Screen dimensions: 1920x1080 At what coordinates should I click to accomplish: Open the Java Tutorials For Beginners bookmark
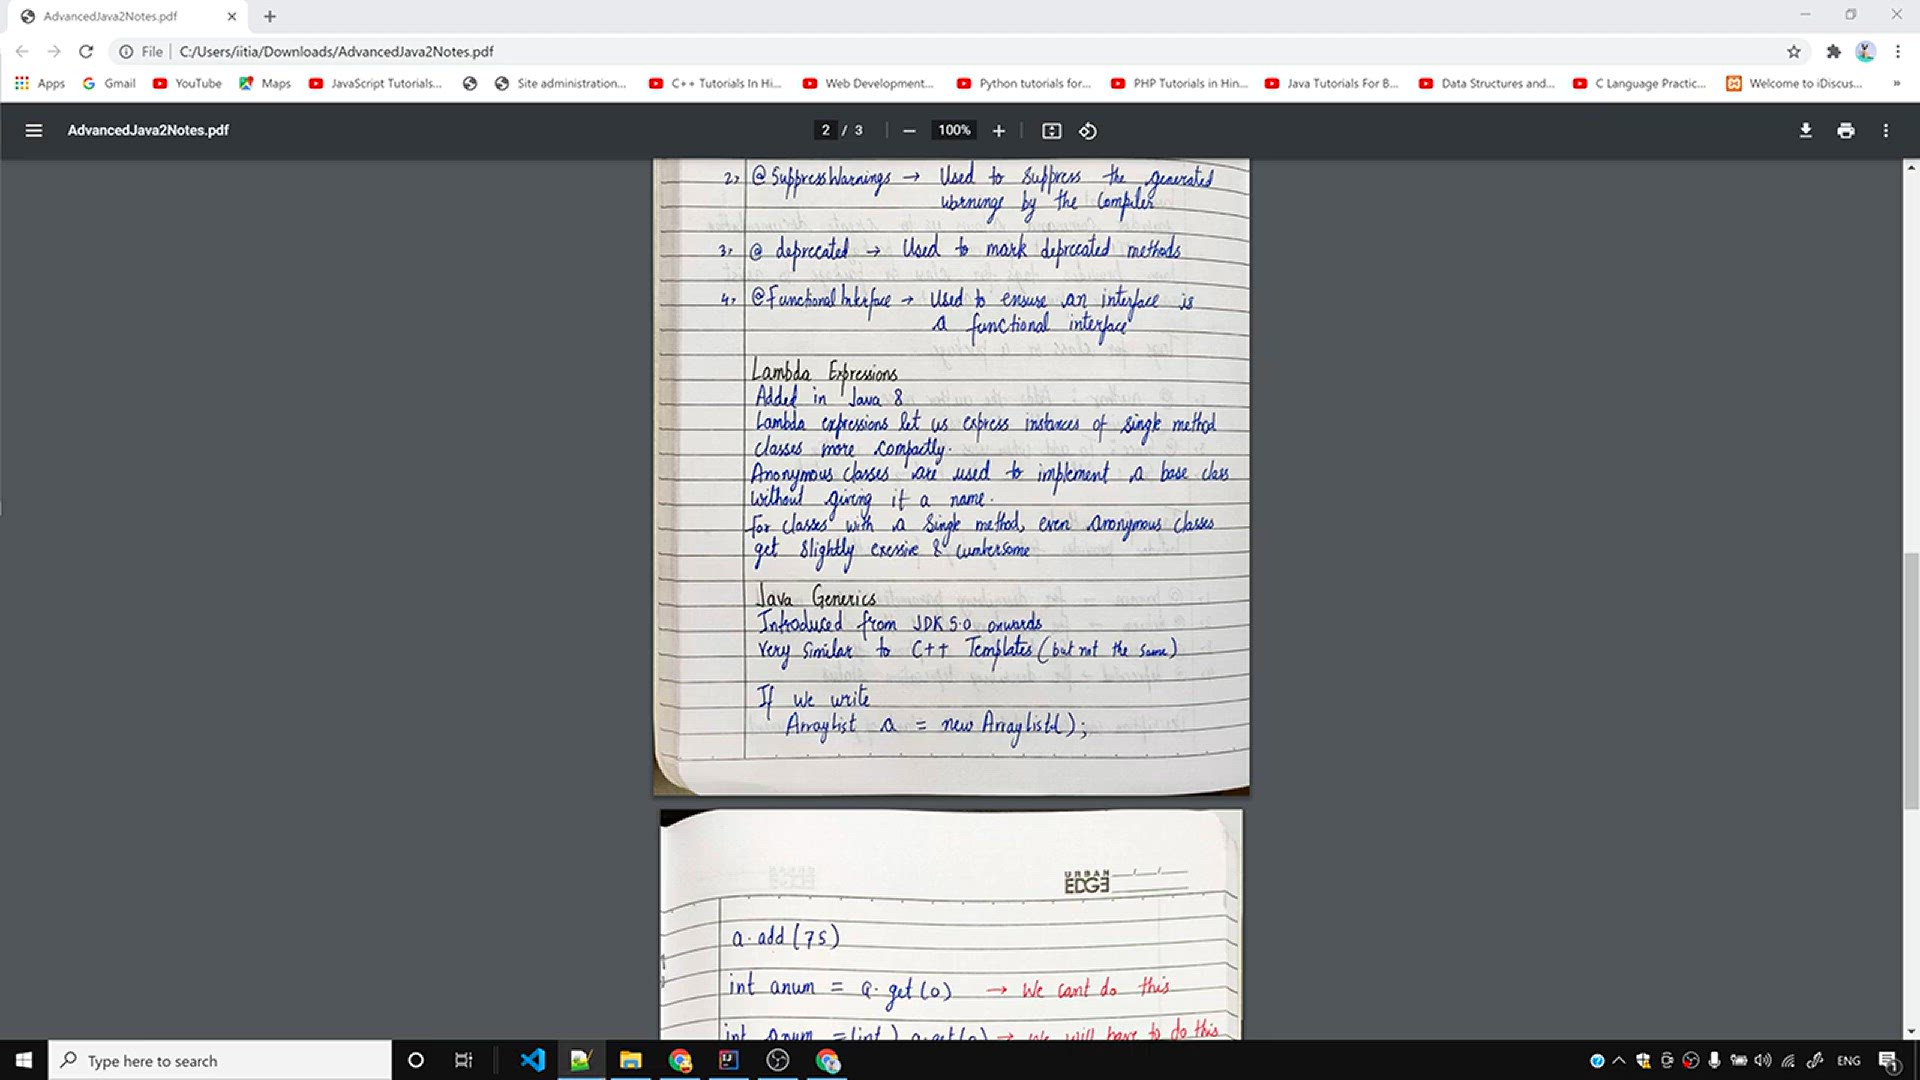(1332, 83)
